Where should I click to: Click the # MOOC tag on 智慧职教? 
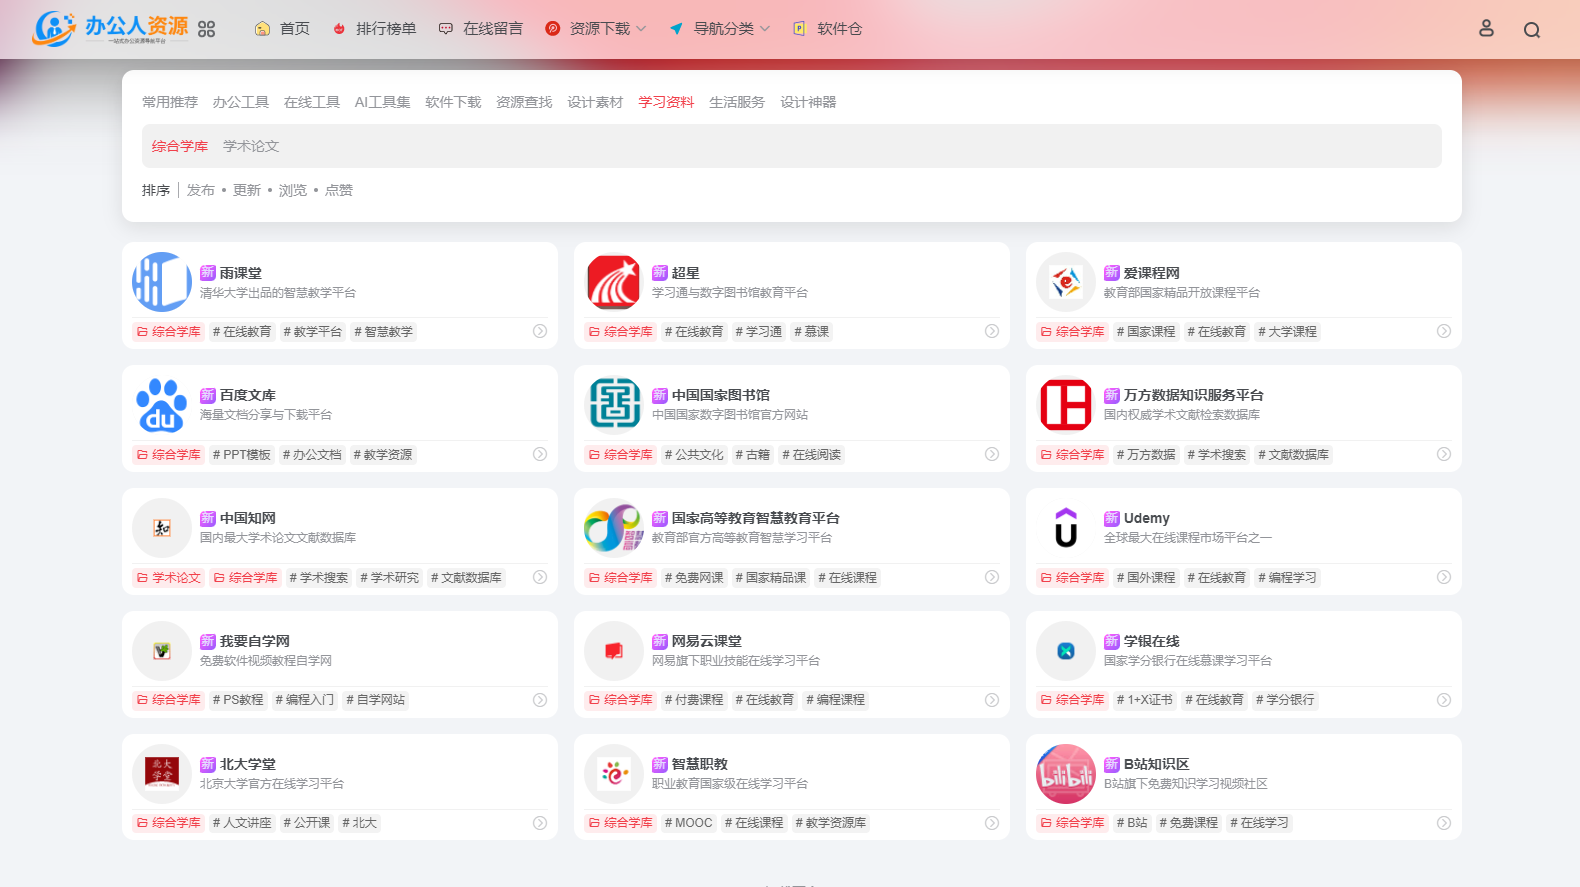[x=689, y=823]
